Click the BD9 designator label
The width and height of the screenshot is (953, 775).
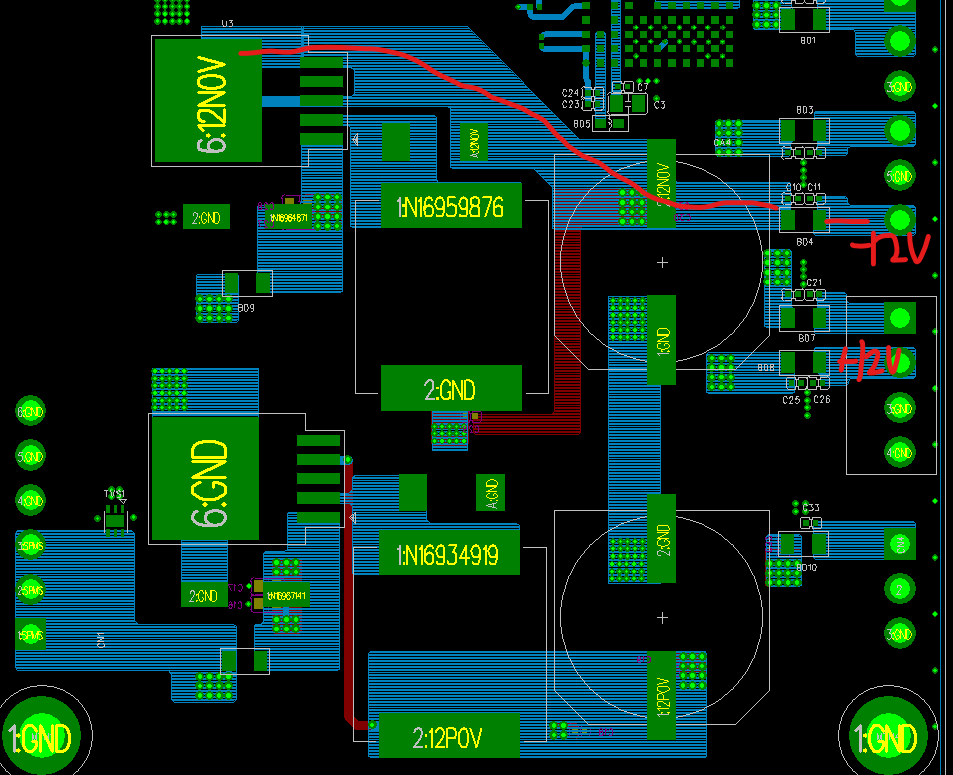(246, 308)
